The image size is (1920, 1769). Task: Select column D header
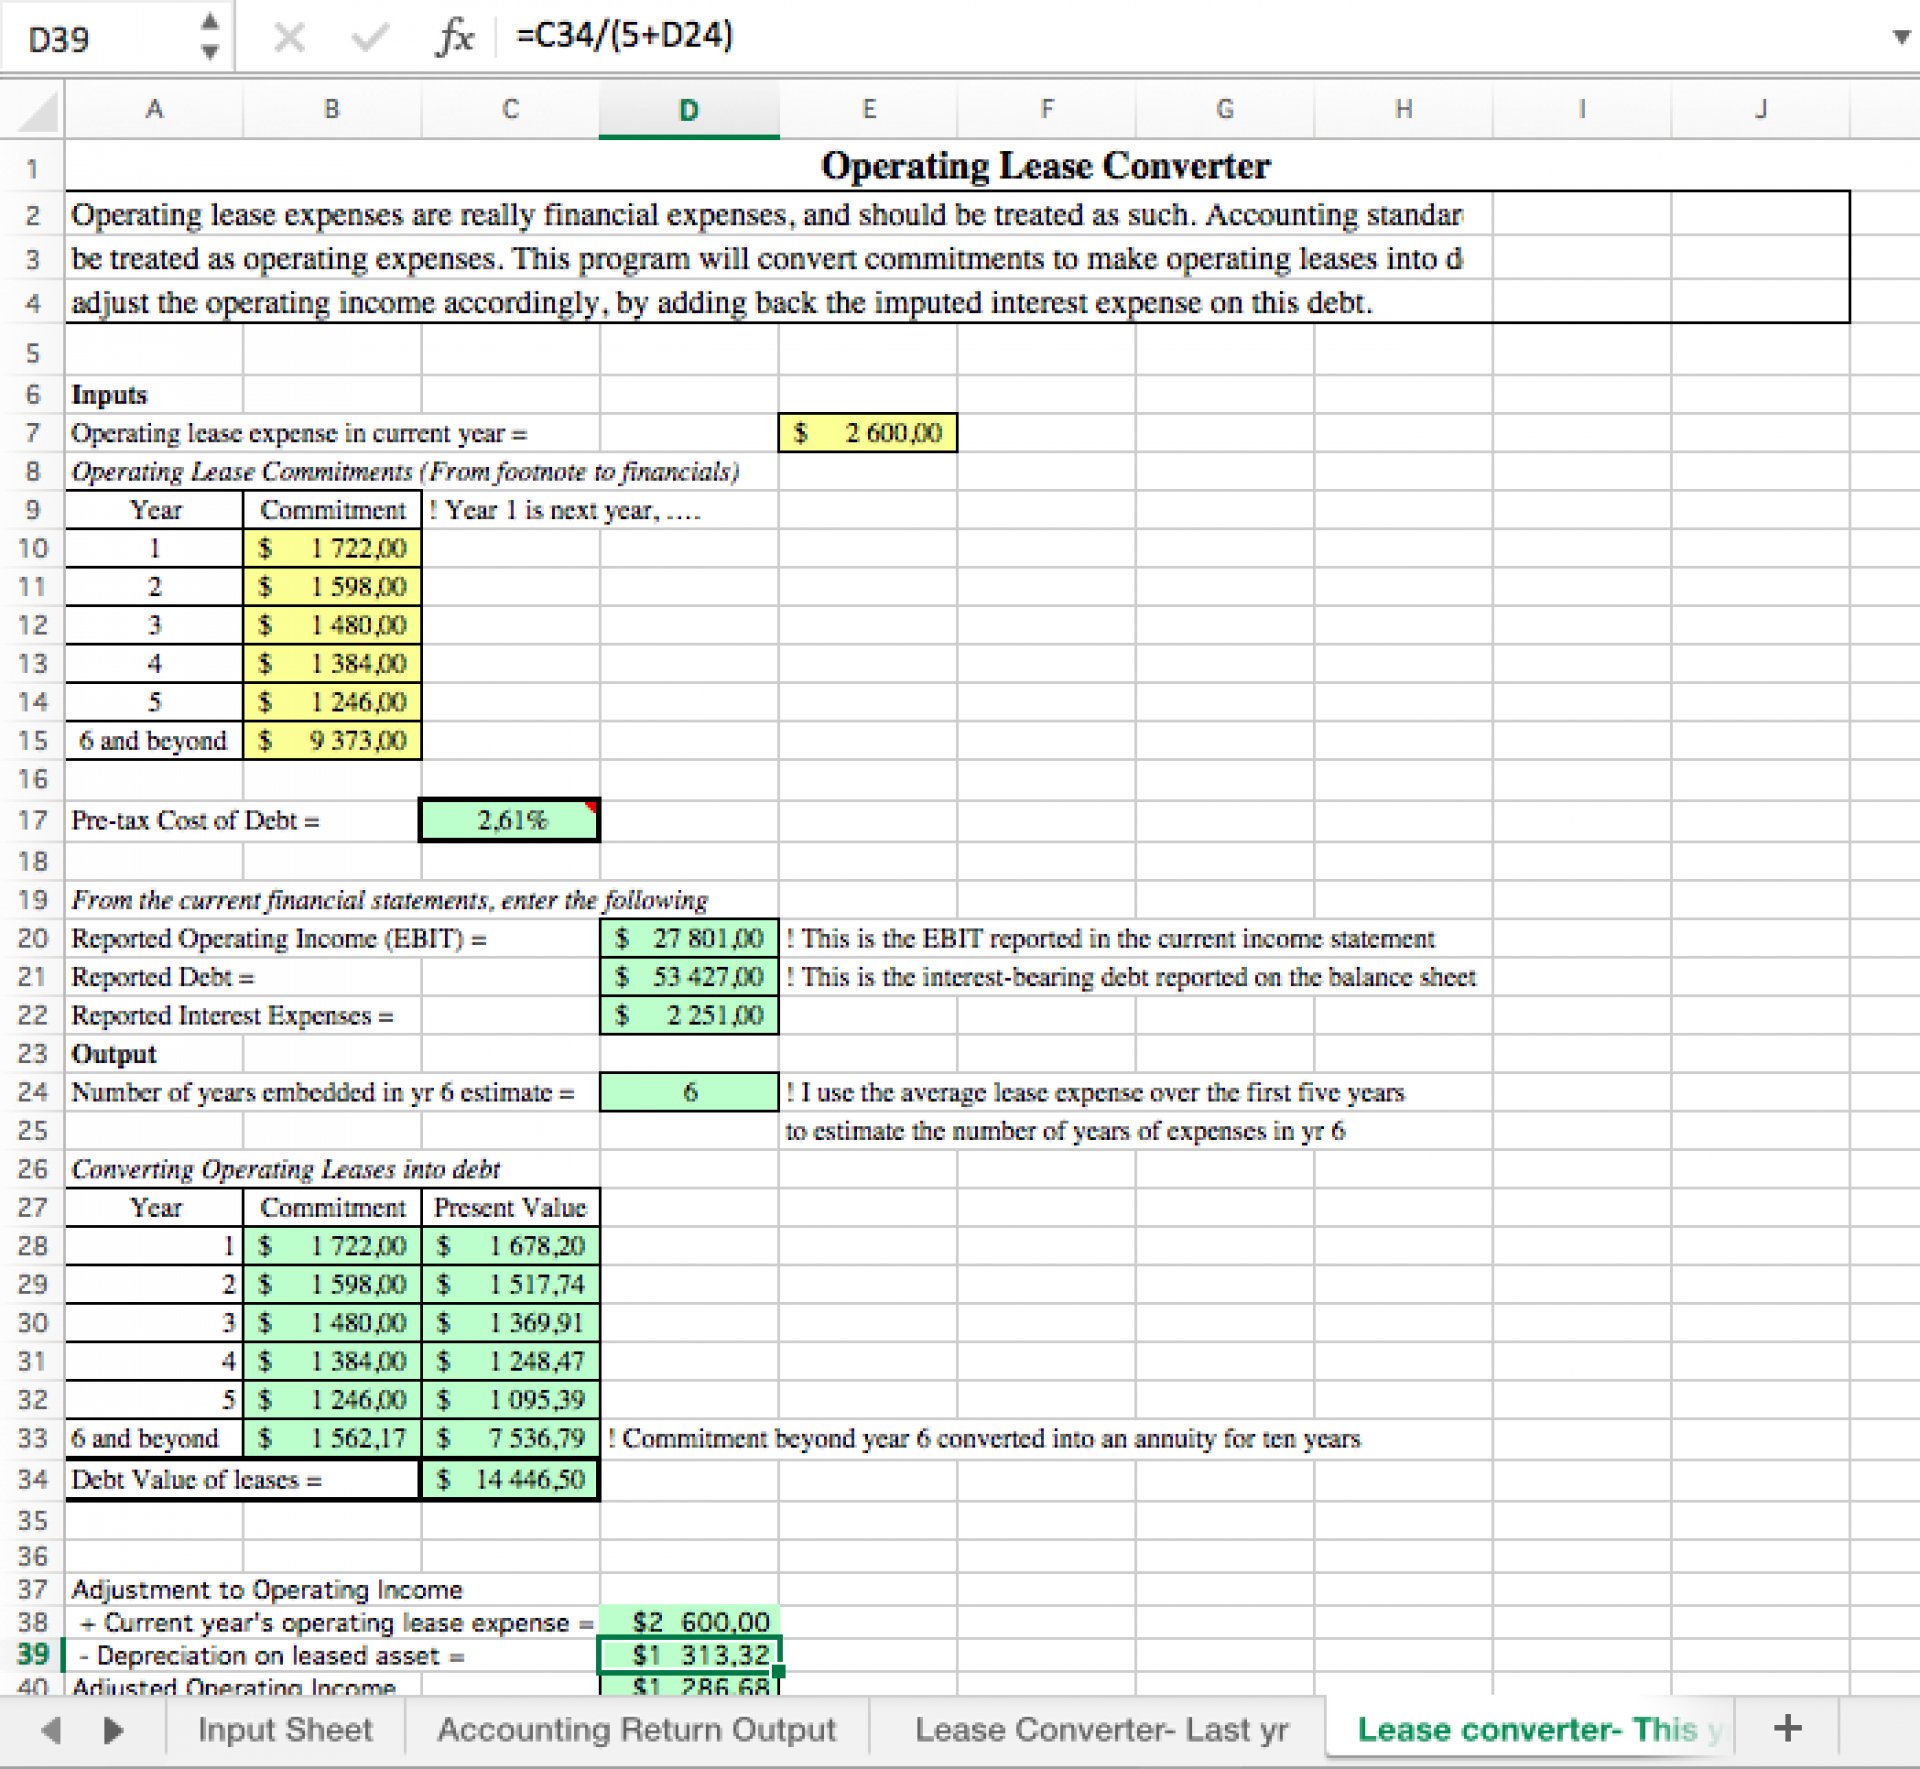[x=688, y=109]
